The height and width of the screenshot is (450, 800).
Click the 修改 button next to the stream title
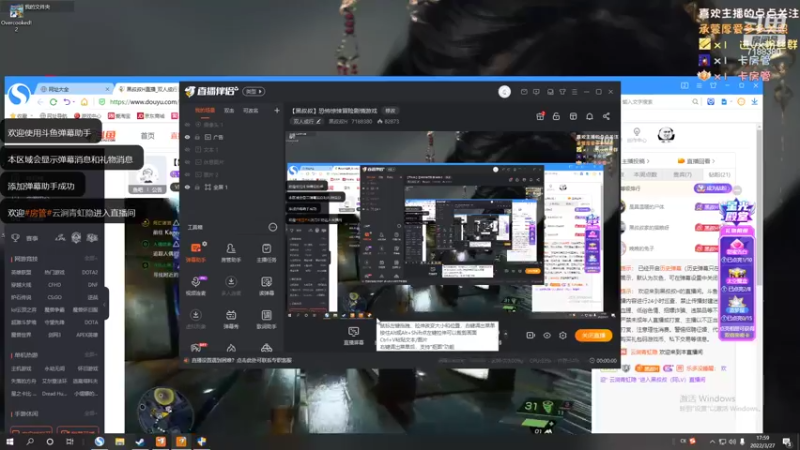tap(390, 111)
